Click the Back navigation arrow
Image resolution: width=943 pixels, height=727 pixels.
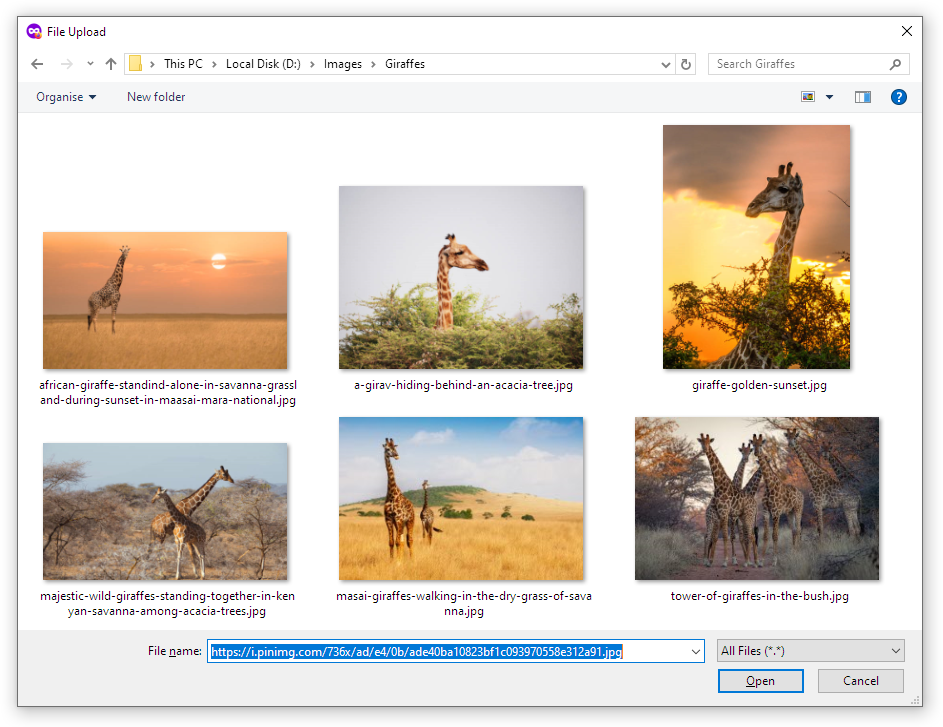tap(37, 64)
